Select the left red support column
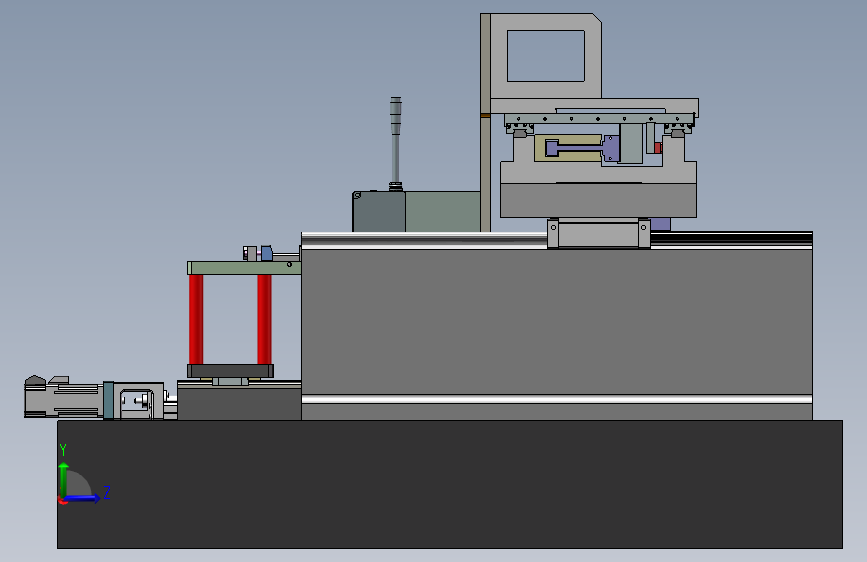 pos(196,319)
